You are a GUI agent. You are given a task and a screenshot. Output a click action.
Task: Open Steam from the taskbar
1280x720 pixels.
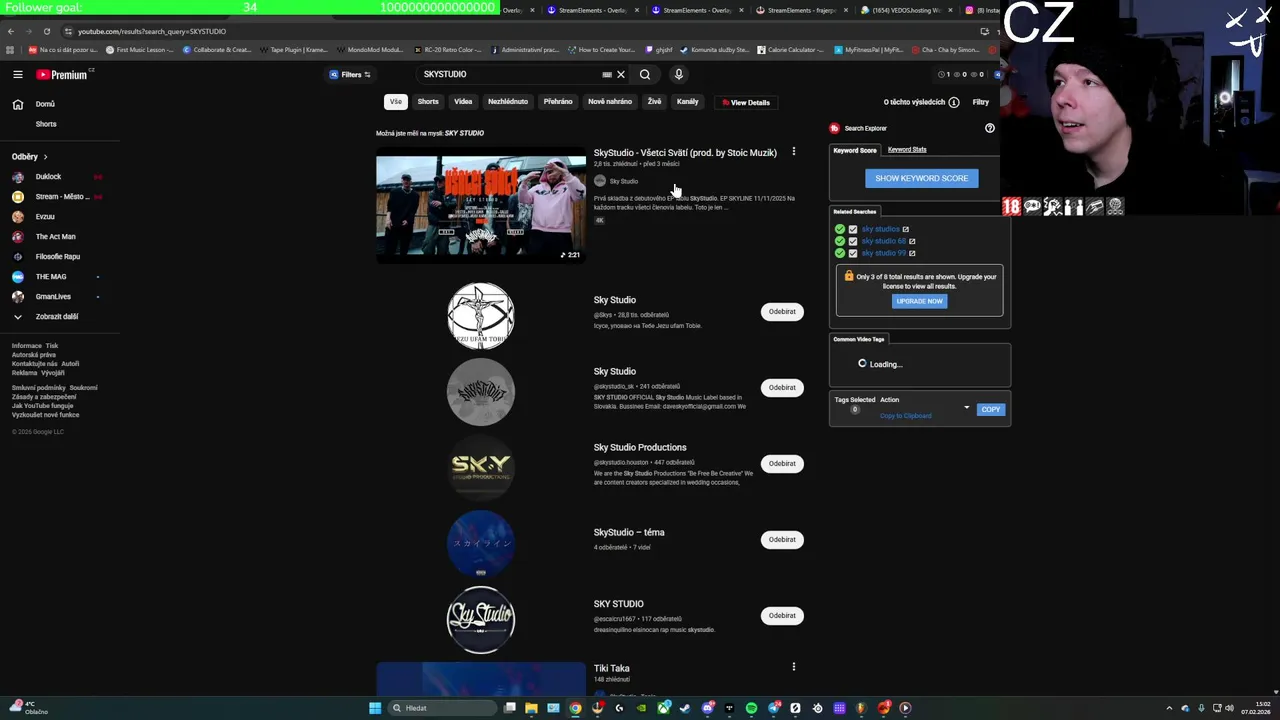tap(685, 708)
